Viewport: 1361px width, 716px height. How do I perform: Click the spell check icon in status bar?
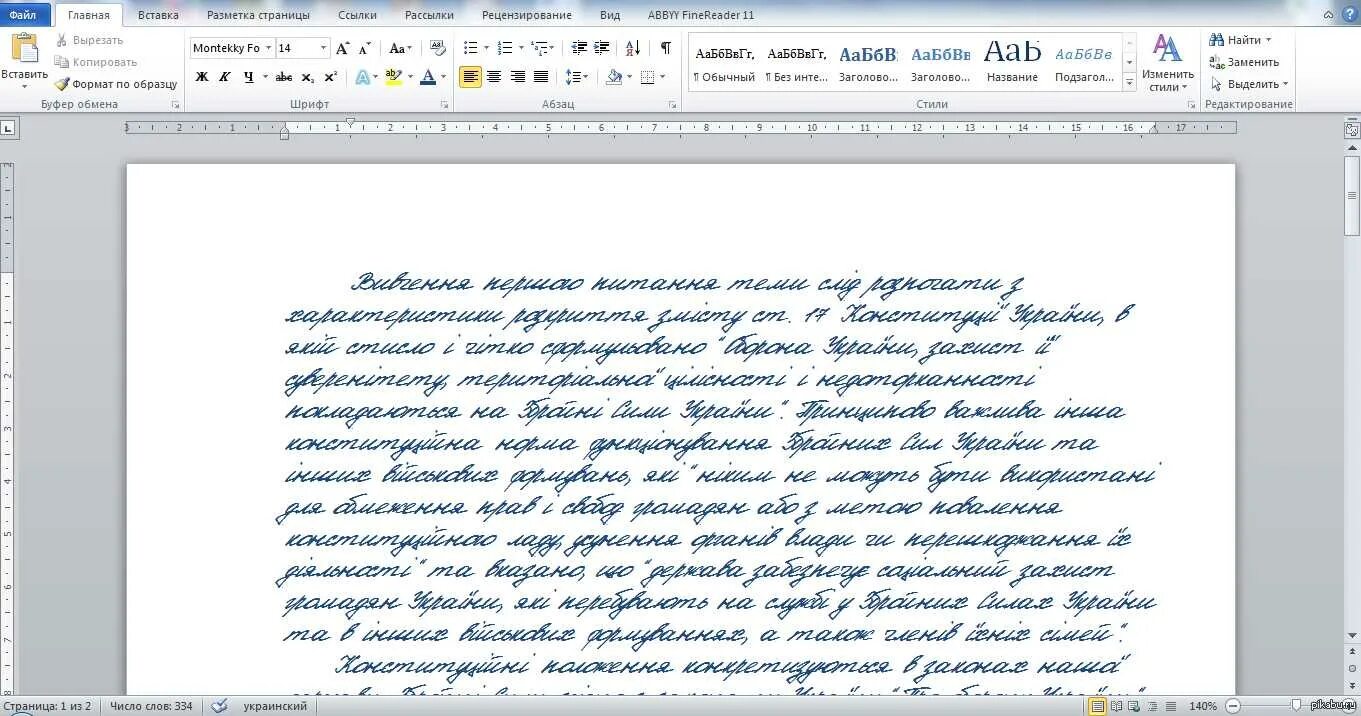point(219,706)
